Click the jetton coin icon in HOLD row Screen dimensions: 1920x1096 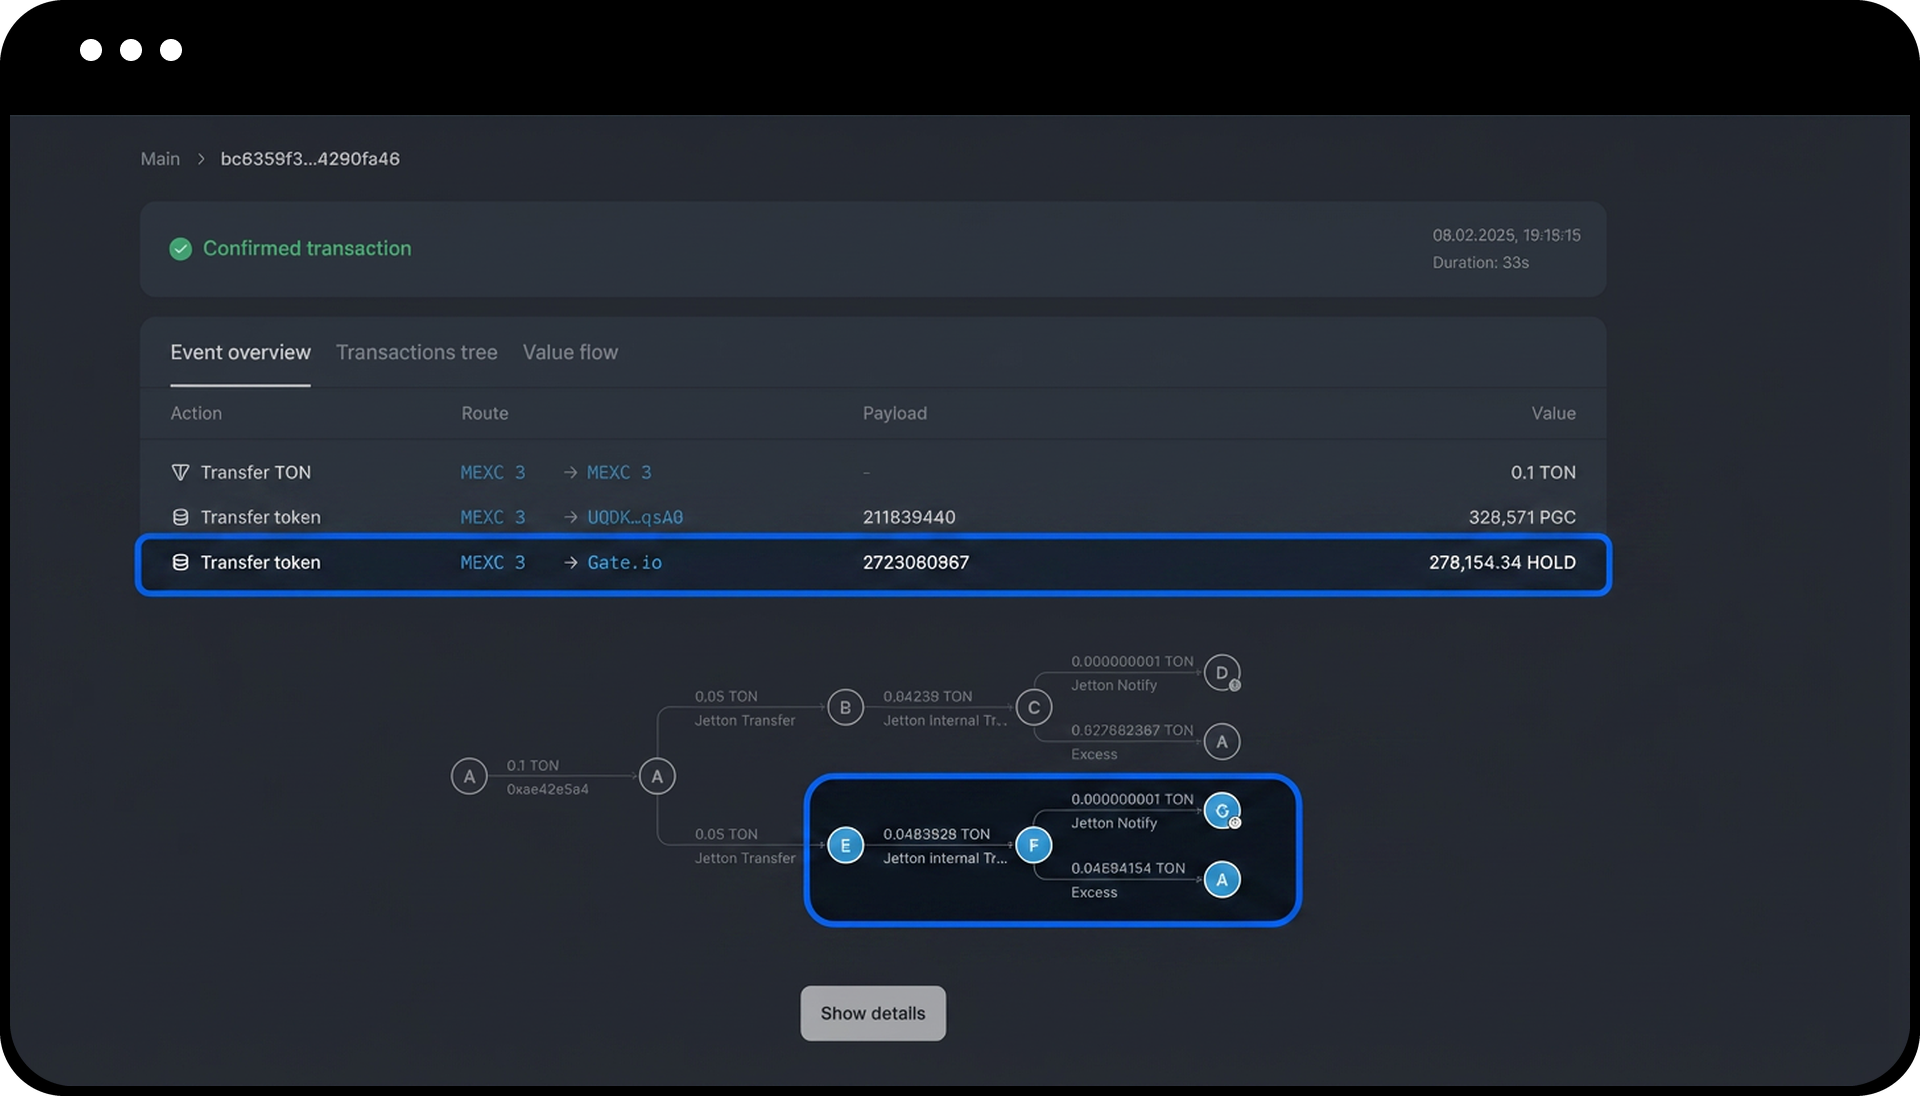click(180, 562)
